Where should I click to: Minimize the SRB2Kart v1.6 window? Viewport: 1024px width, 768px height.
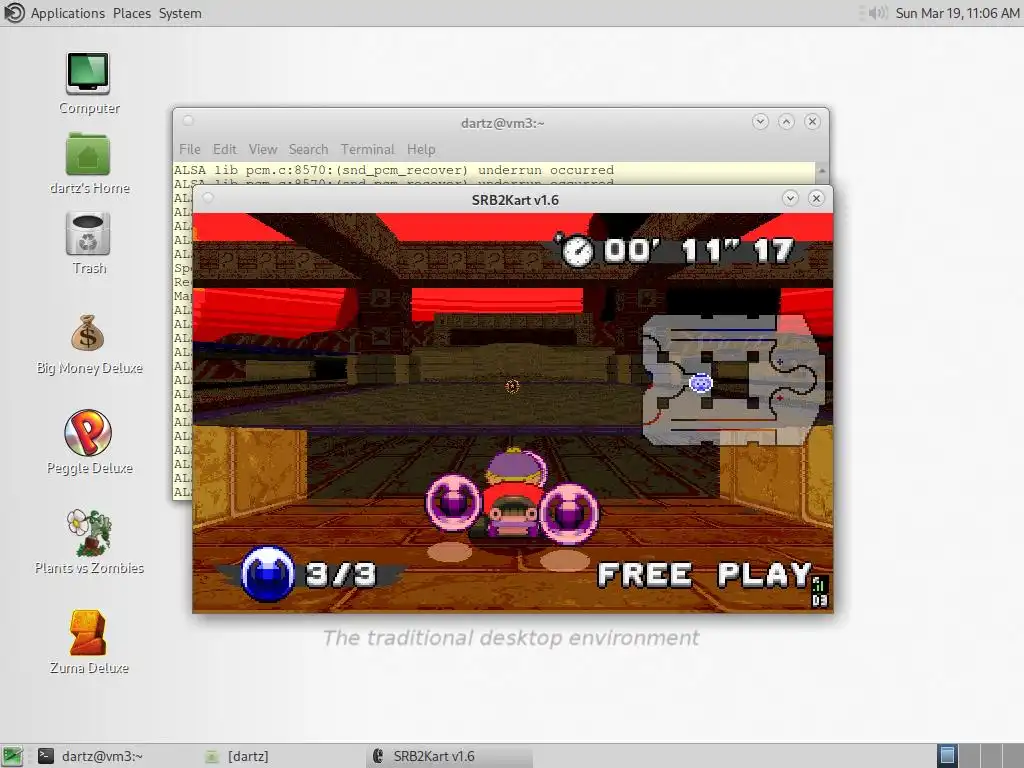pyautogui.click(x=790, y=199)
